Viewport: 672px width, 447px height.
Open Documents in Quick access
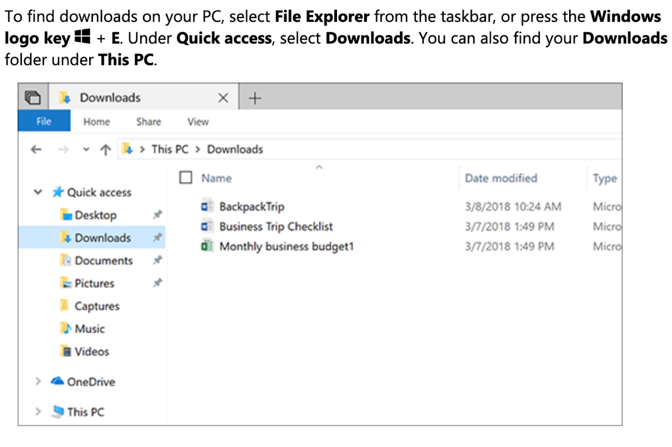click(104, 261)
